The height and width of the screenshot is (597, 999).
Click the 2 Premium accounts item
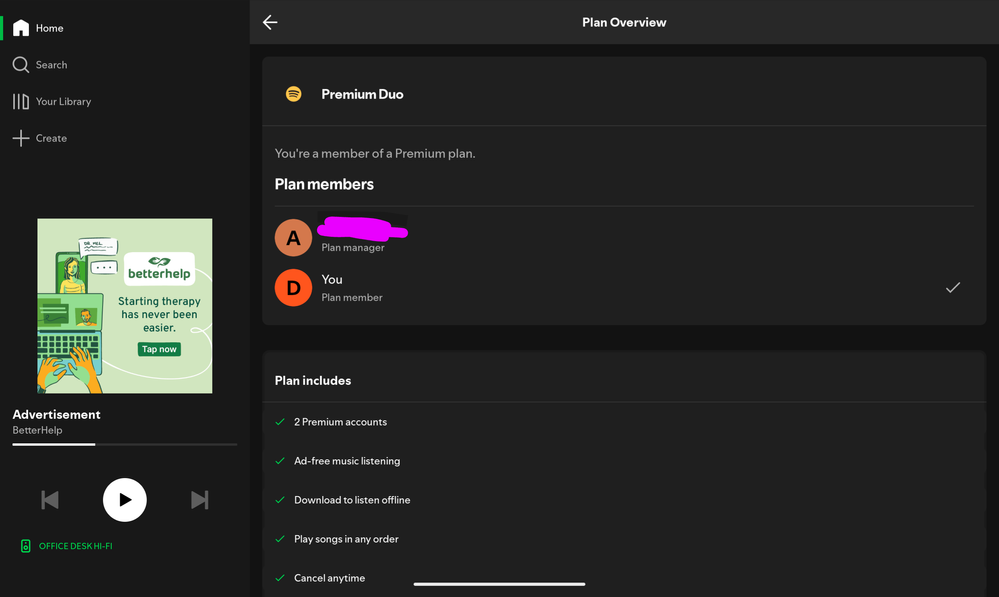click(341, 422)
